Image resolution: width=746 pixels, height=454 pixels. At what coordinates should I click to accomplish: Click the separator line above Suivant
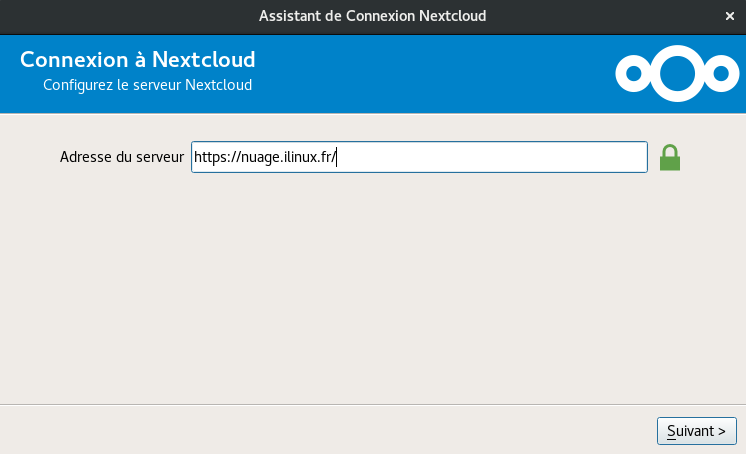[x=372, y=405]
